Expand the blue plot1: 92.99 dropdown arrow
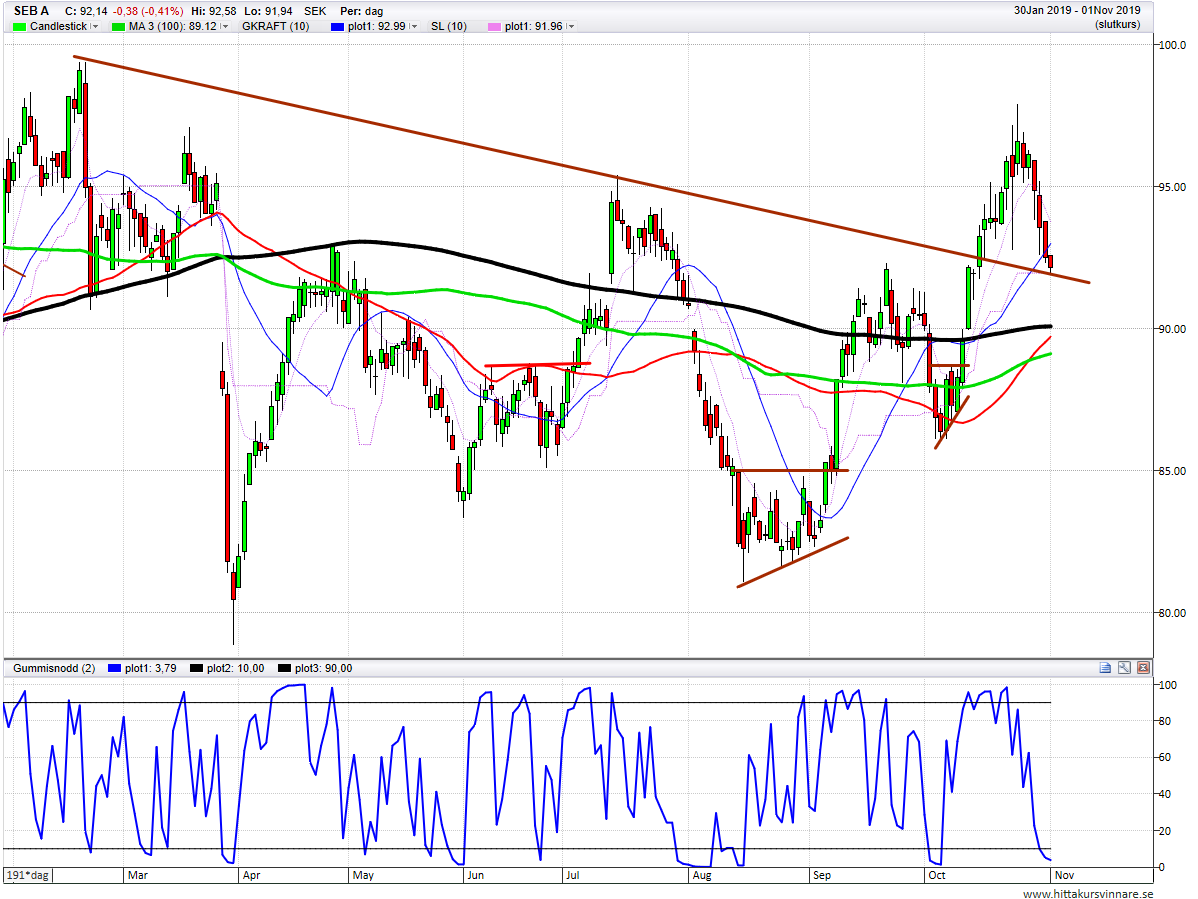The width and height of the screenshot is (1198, 899). pyautogui.click(x=413, y=27)
